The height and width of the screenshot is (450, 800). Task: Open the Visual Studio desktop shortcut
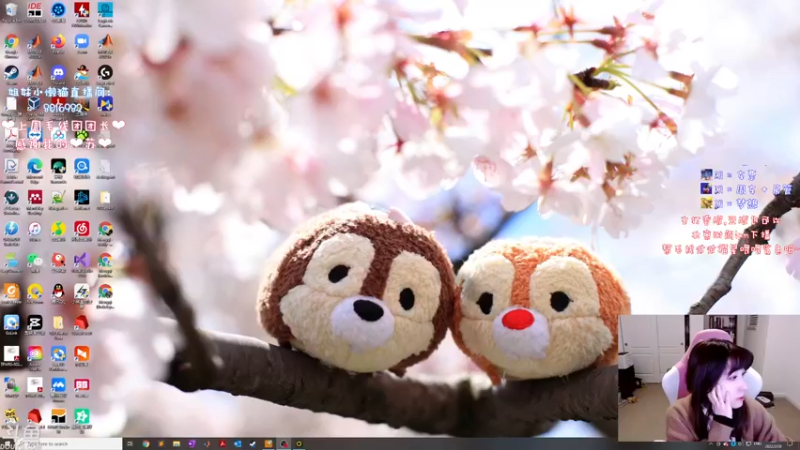click(82, 260)
